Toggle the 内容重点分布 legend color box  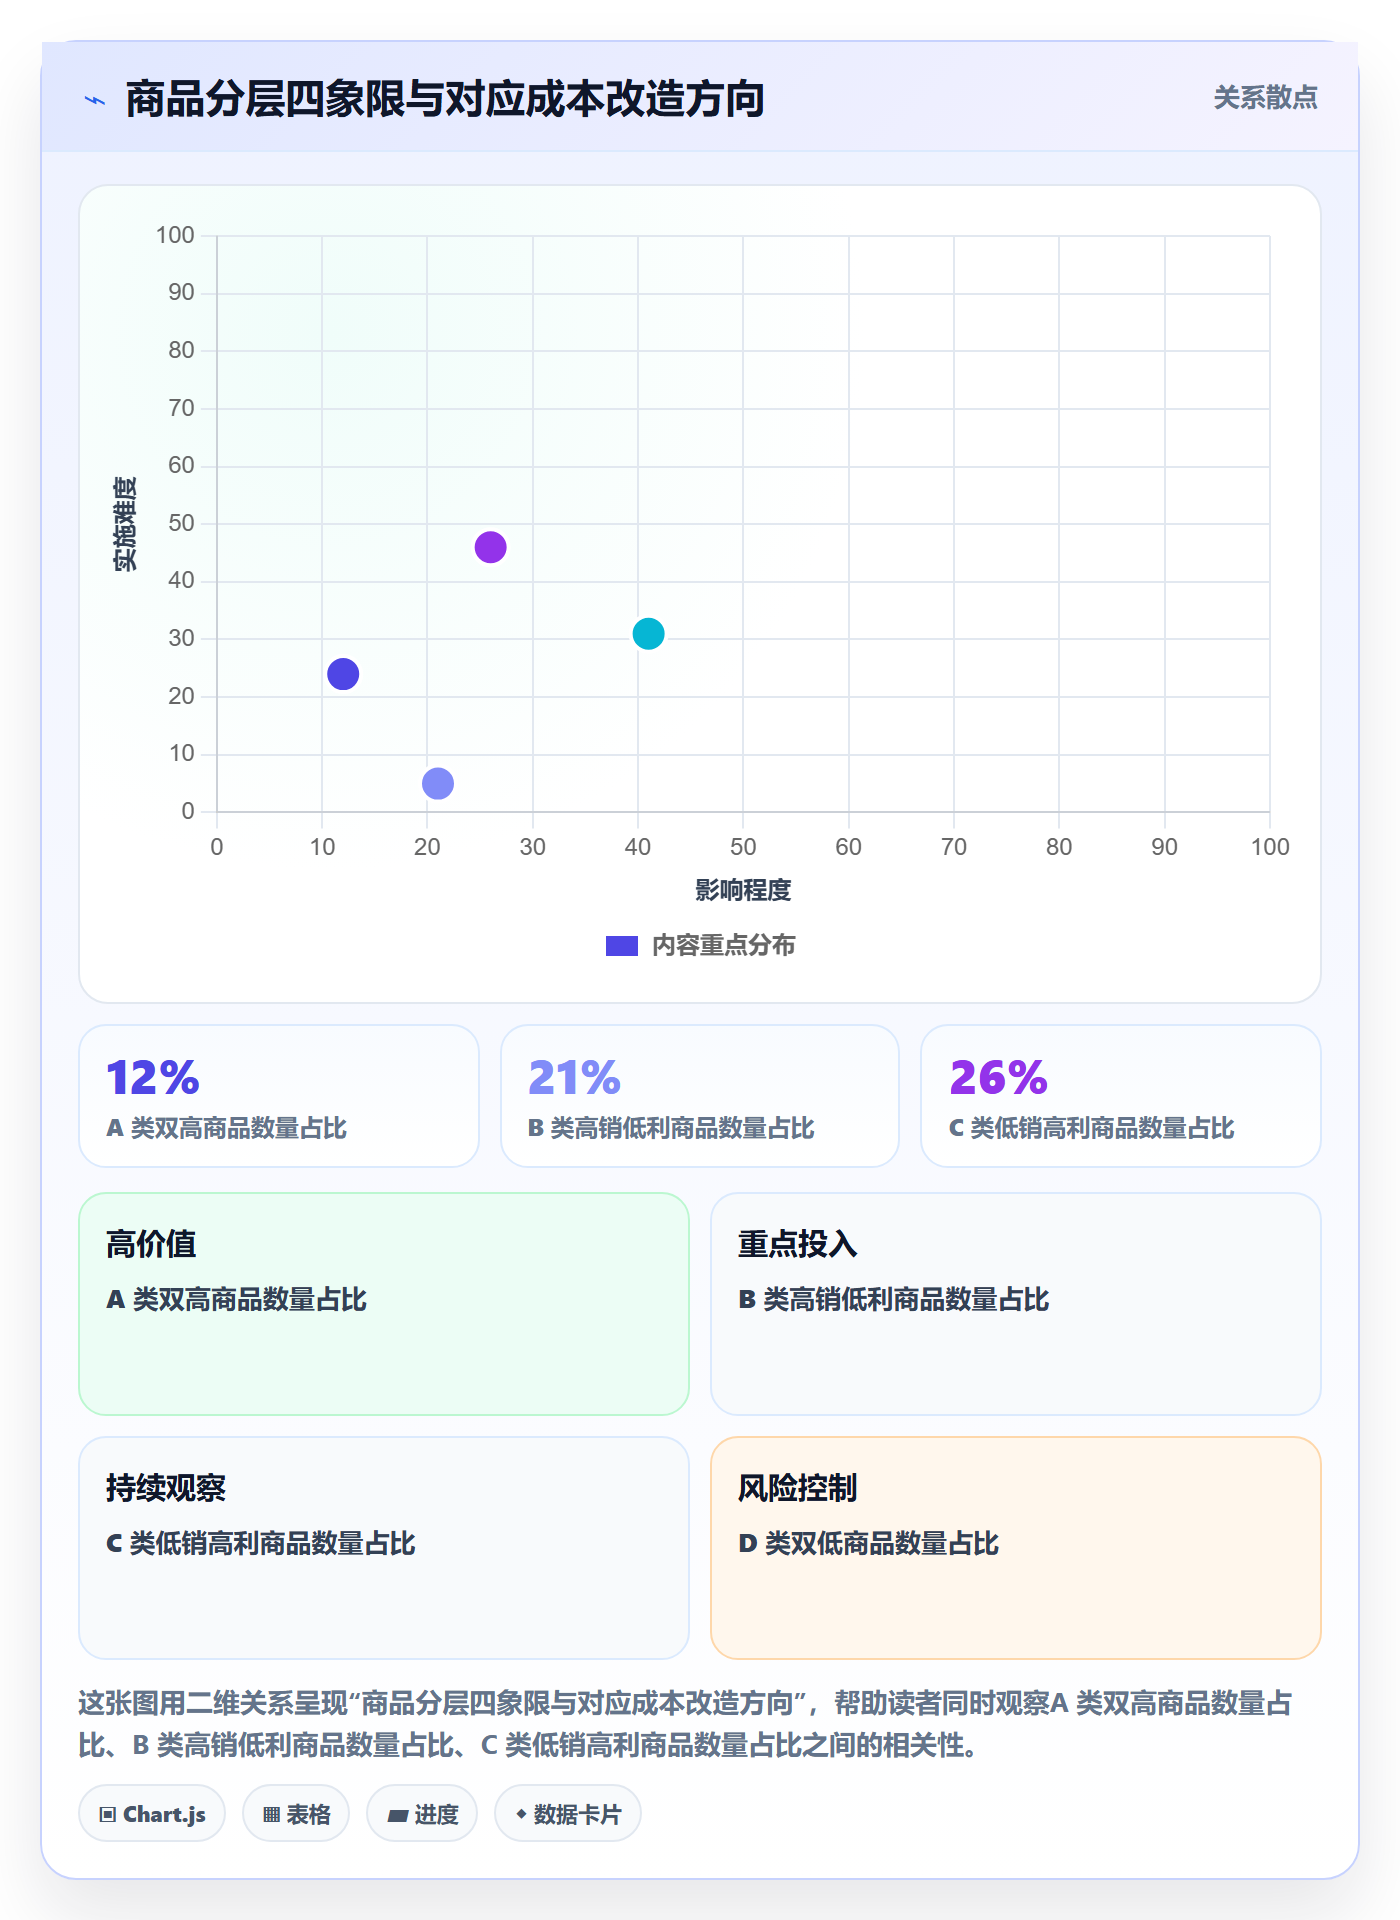(621, 946)
